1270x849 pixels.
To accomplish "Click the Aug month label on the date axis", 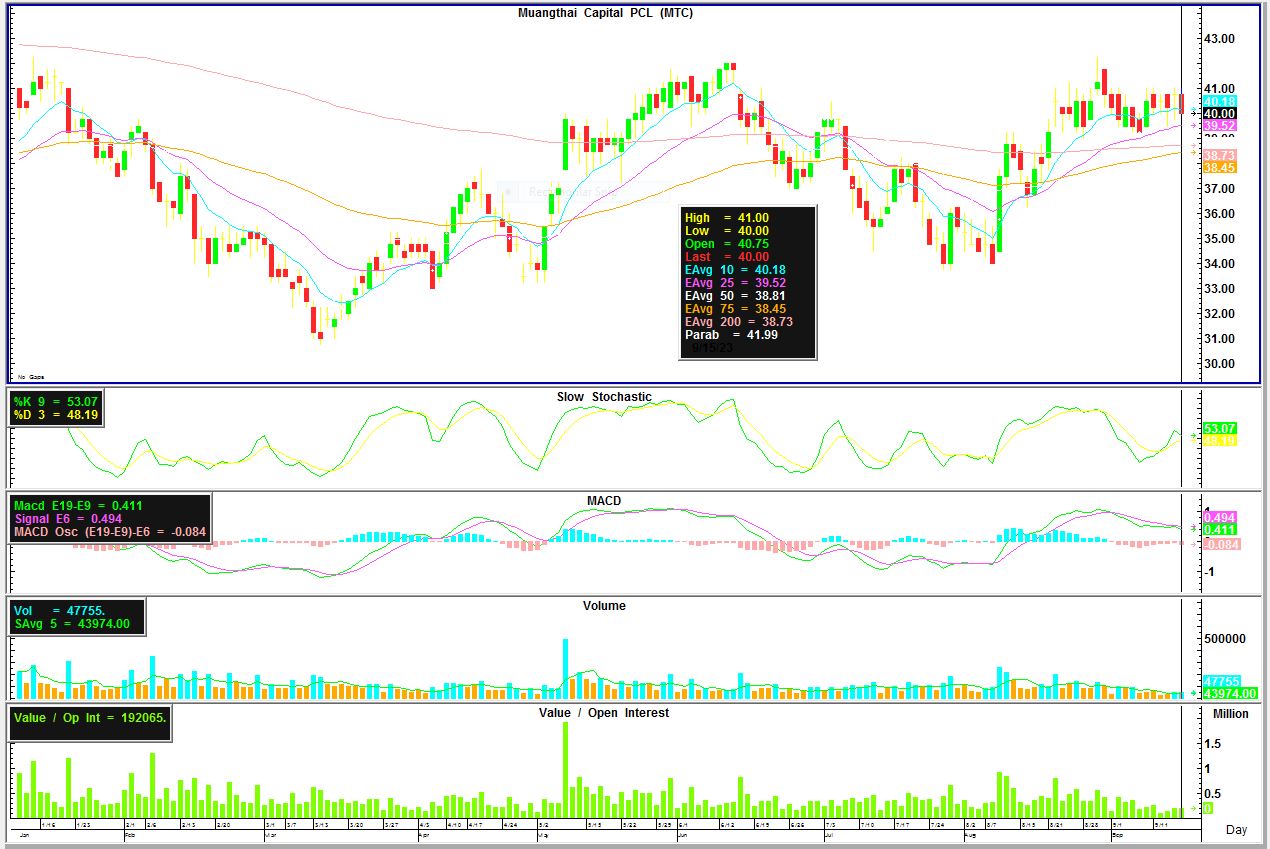I will (969, 833).
